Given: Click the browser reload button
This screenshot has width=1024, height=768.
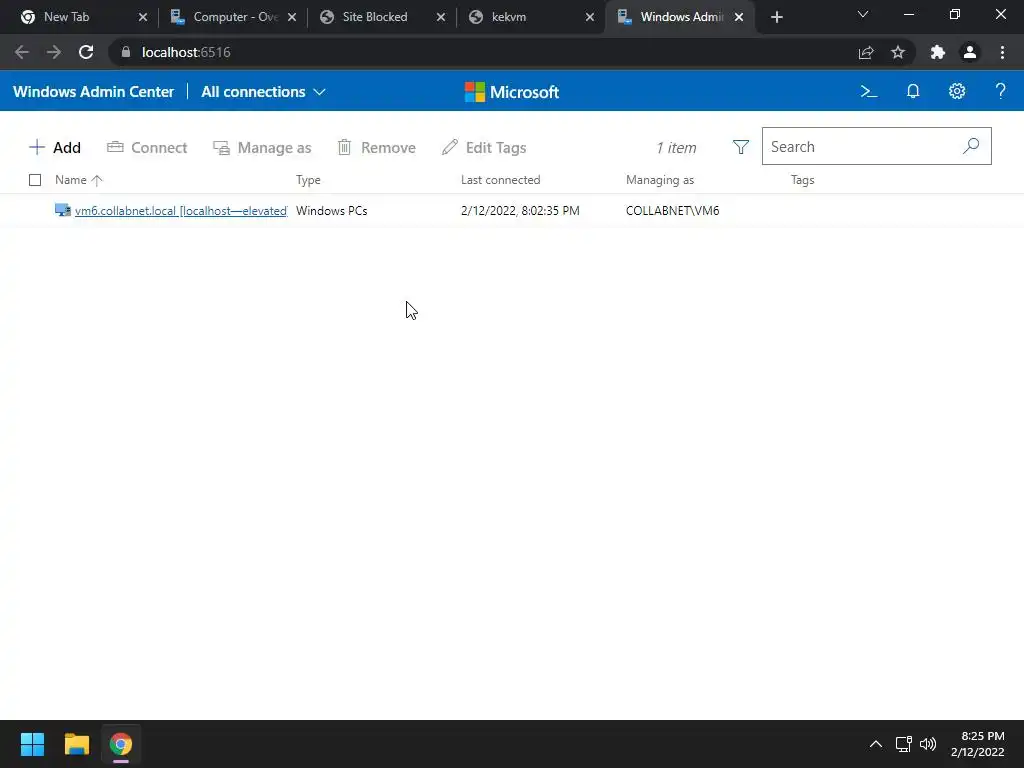Looking at the screenshot, I should [86, 52].
